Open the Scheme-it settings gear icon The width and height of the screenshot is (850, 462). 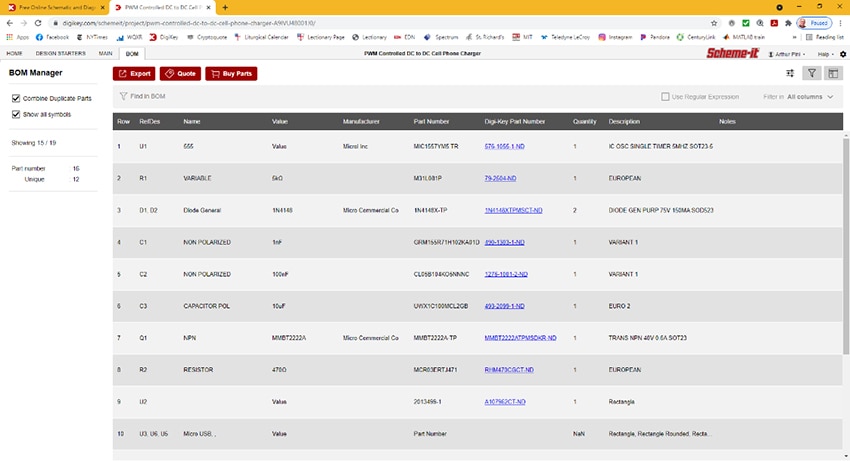pos(842,53)
